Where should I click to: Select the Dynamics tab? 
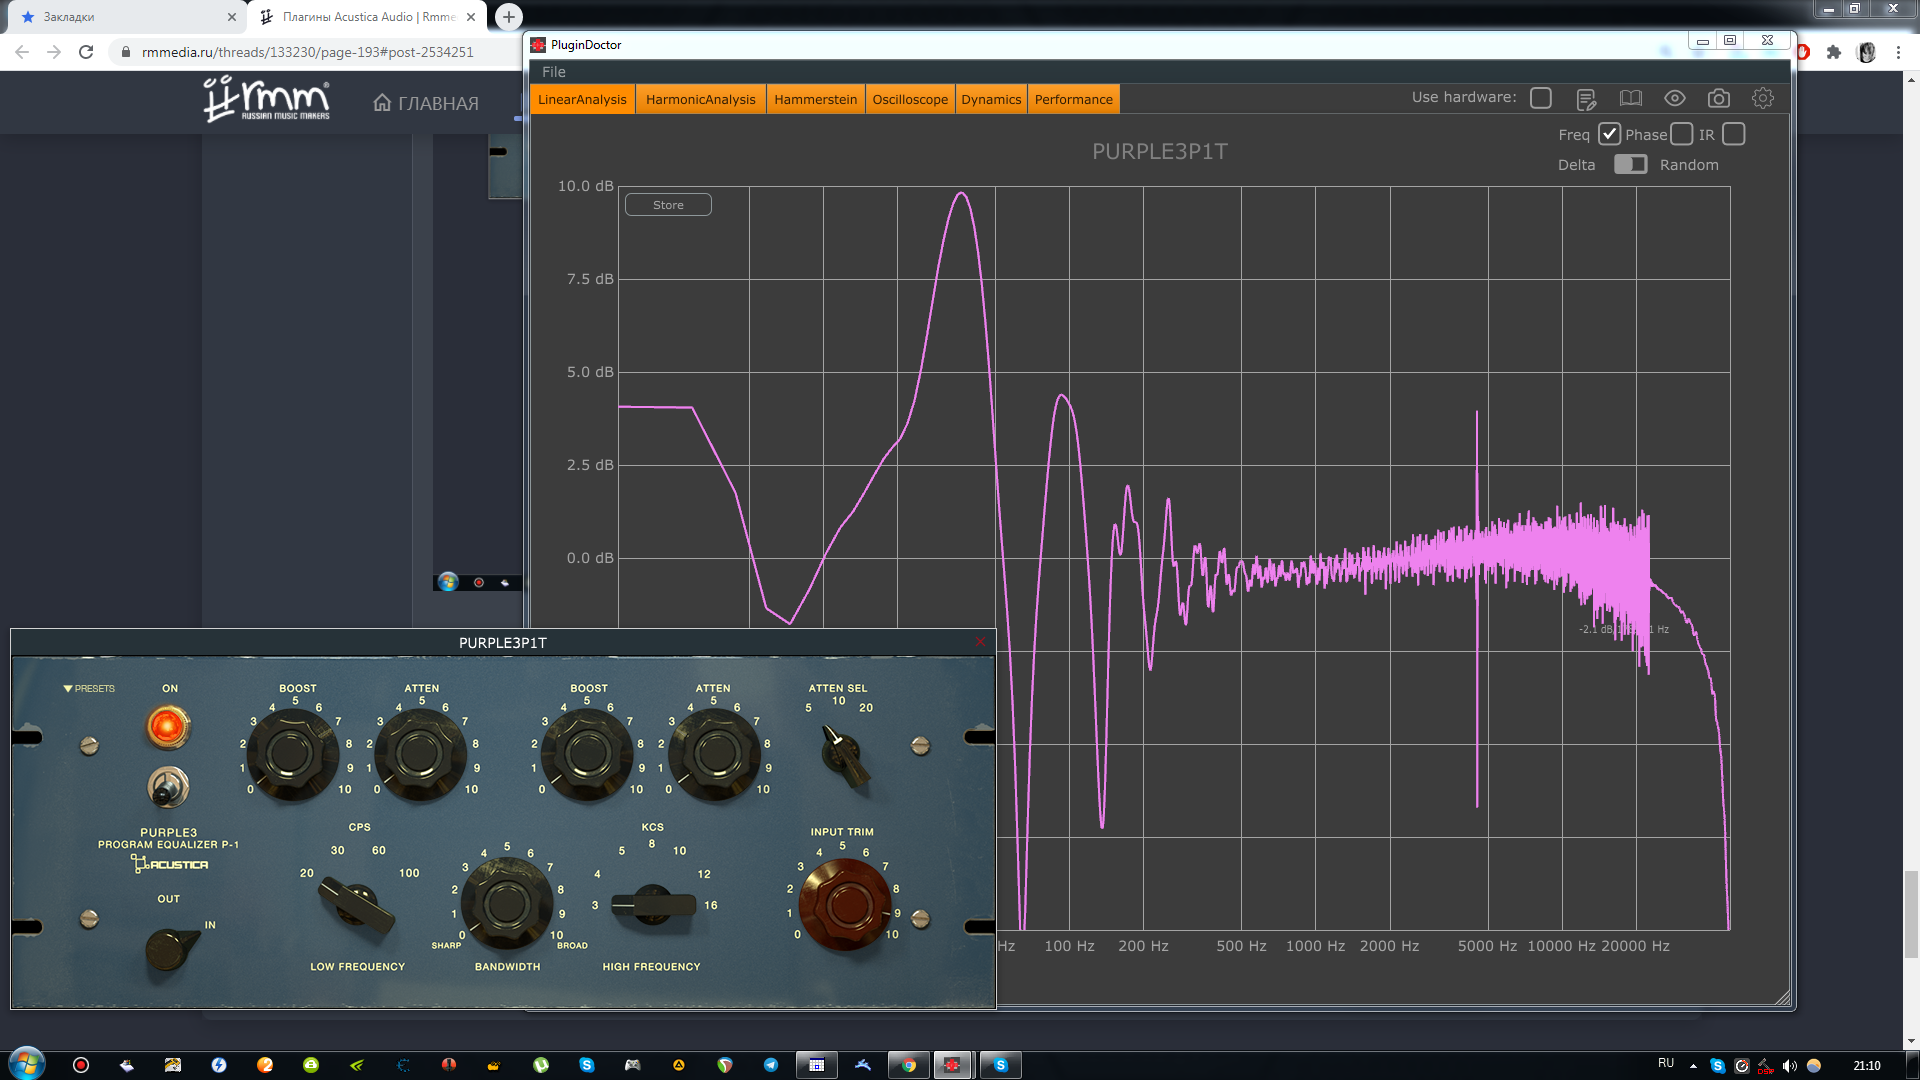click(x=991, y=99)
